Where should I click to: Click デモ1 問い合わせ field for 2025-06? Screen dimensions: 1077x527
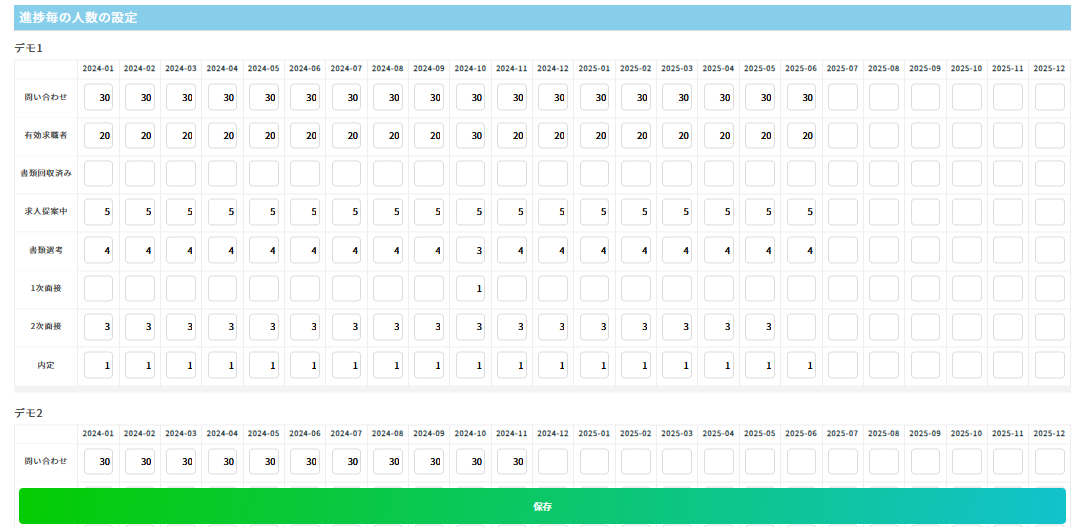(801, 98)
